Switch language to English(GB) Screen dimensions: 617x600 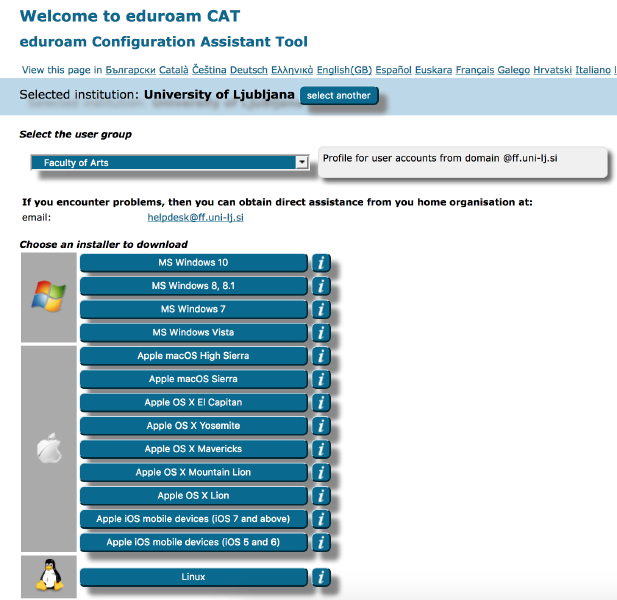coord(344,70)
